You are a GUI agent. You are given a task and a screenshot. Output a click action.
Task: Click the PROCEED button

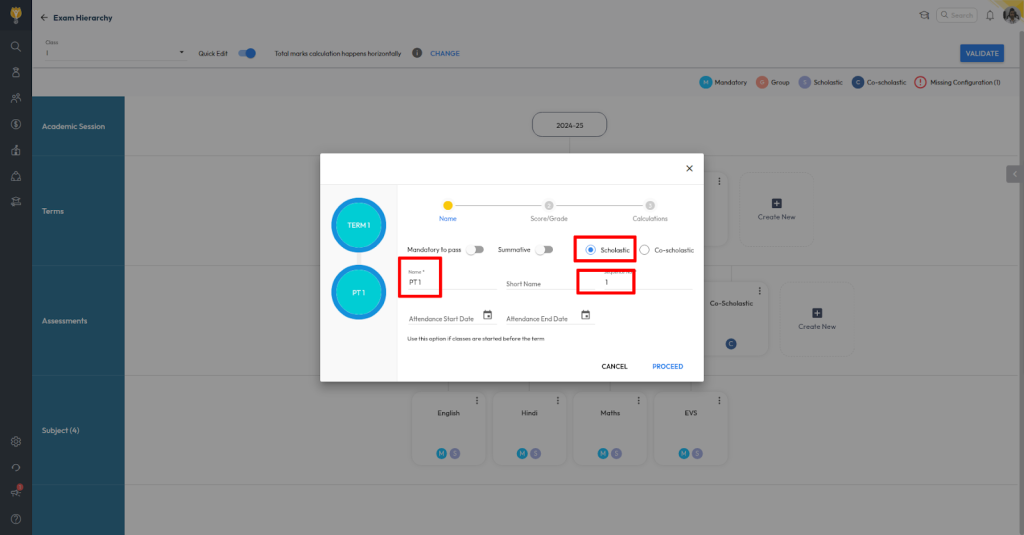[x=667, y=366]
